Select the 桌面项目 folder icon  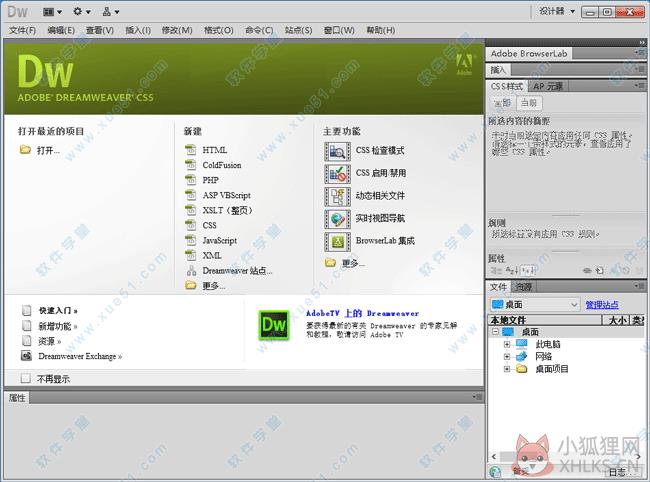521,369
